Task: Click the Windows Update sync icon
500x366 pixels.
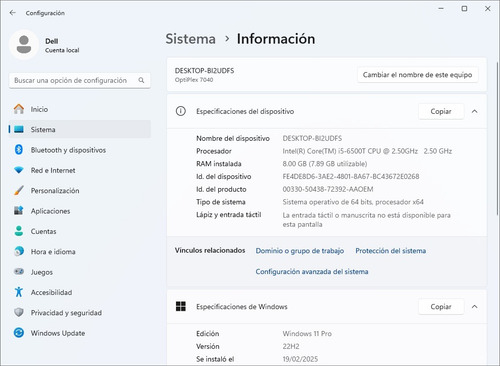Action: pyautogui.click(x=19, y=333)
